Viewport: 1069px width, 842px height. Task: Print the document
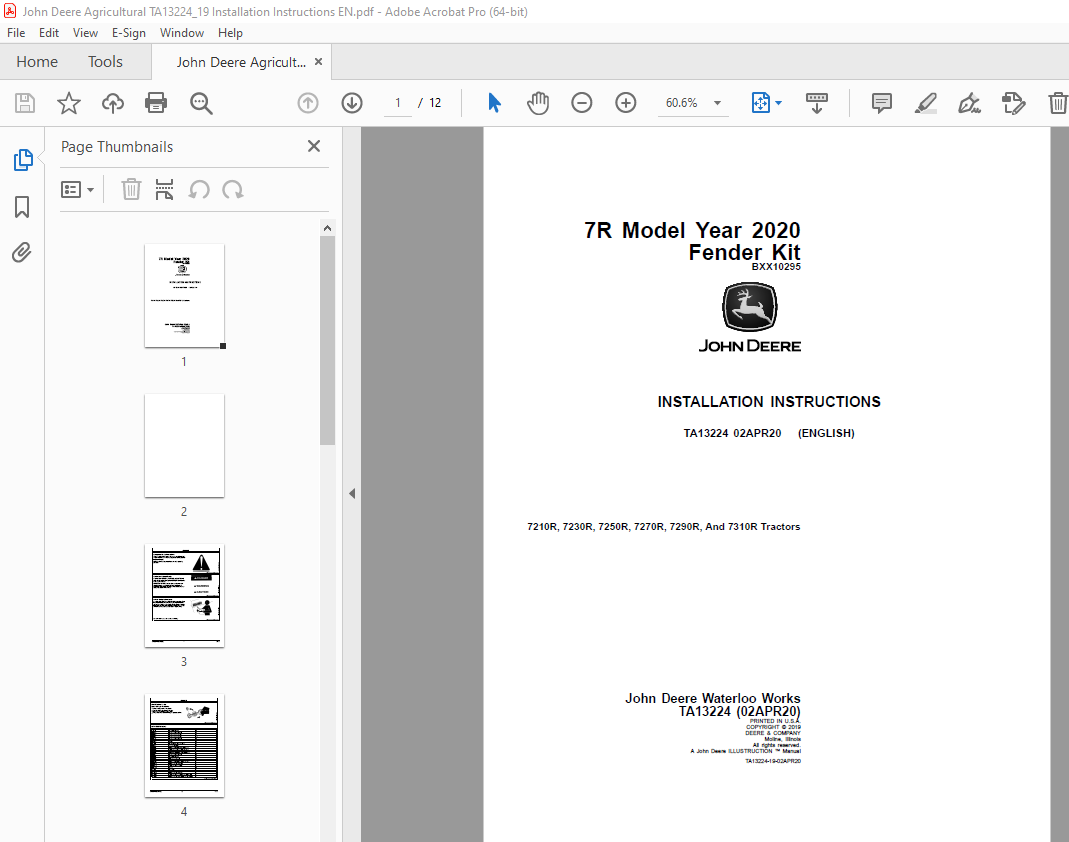click(156, 103)
